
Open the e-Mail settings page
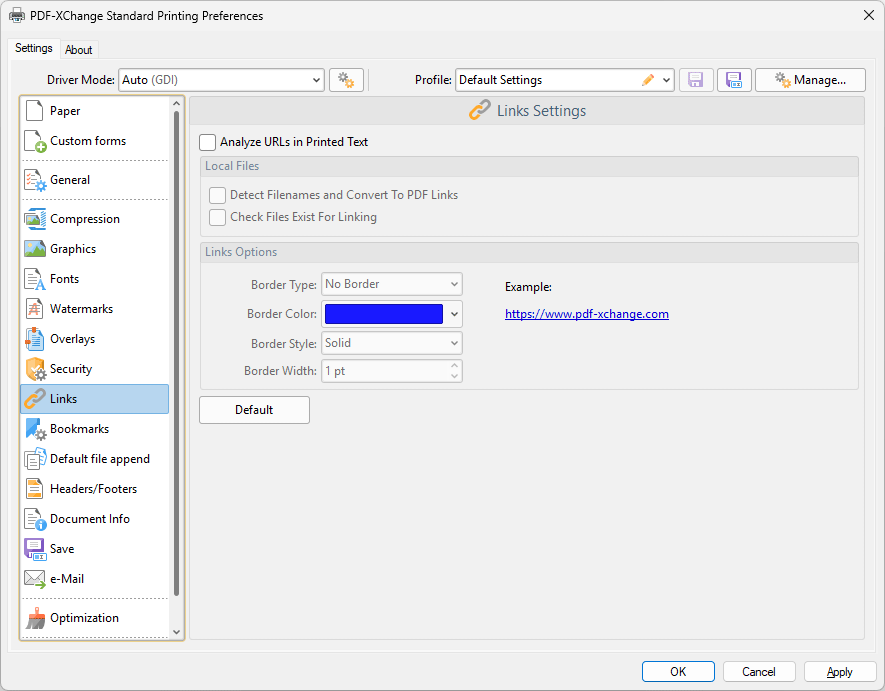click(x=66, y=579)
